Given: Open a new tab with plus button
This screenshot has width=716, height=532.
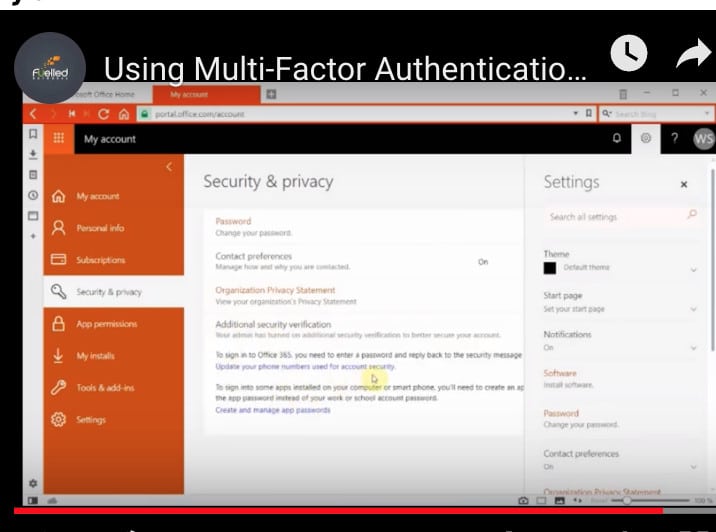Looking at the screenshot, I should point(271,94).
